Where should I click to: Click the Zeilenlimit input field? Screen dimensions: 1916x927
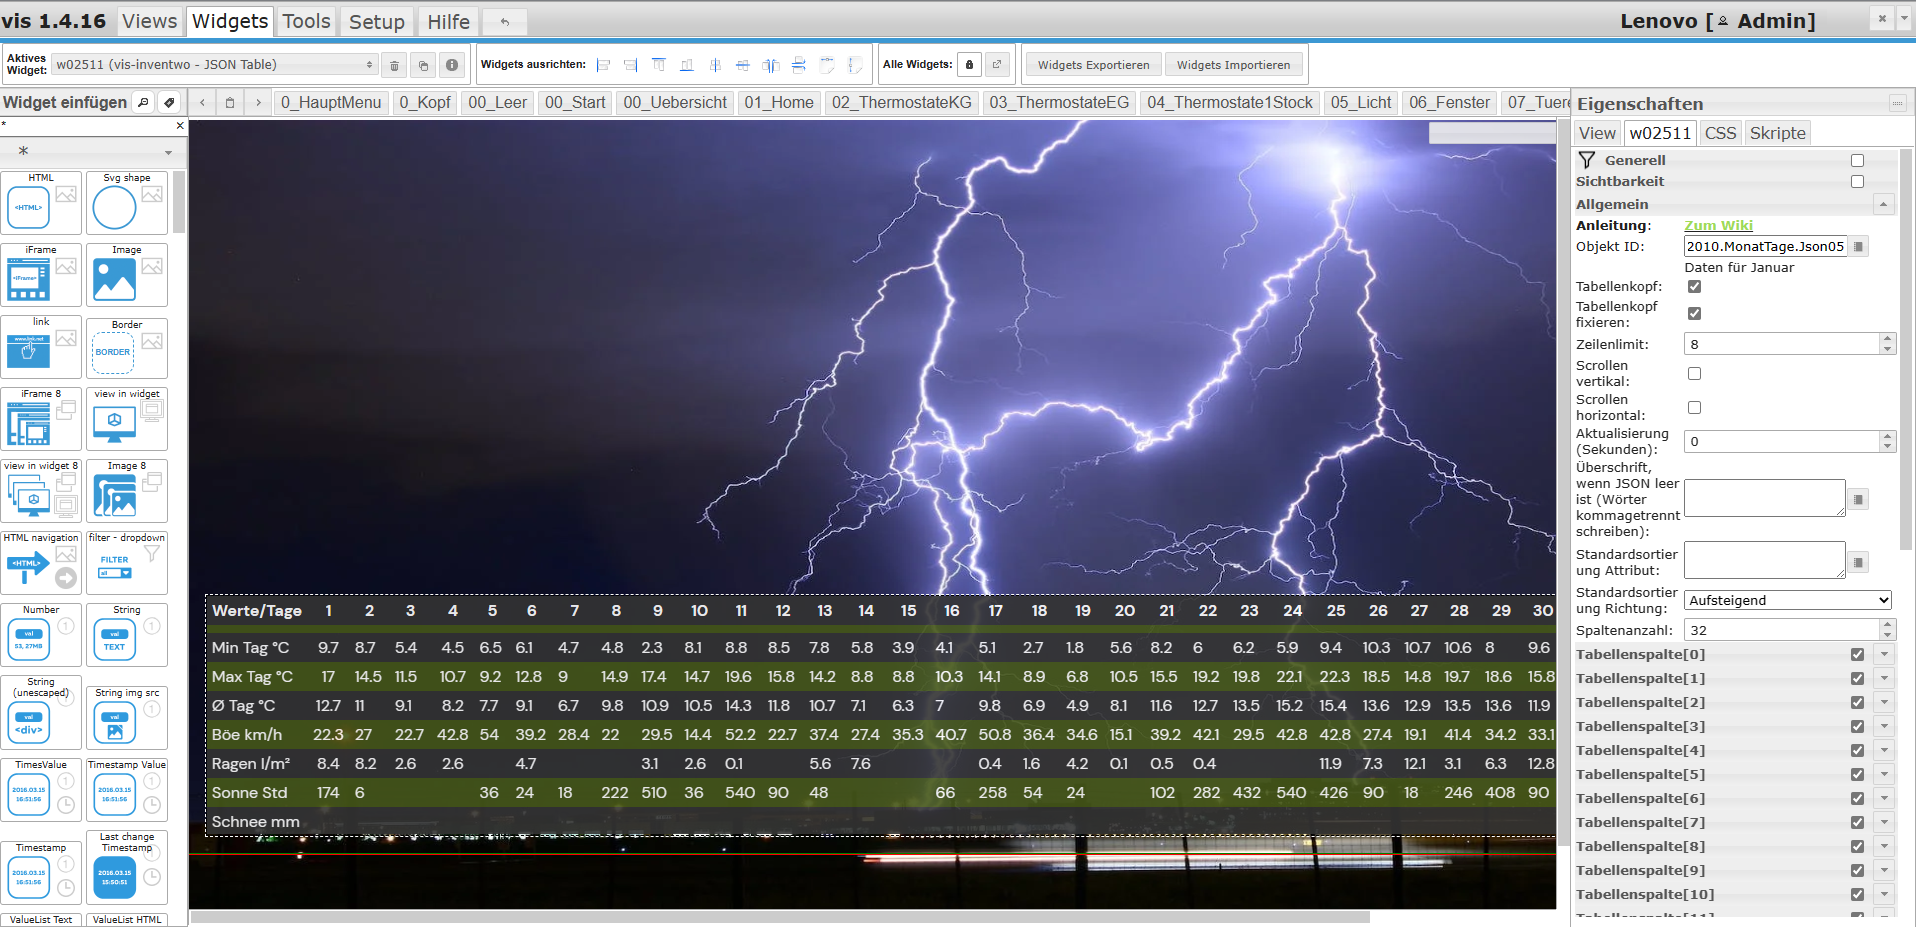click(1781, 345)
